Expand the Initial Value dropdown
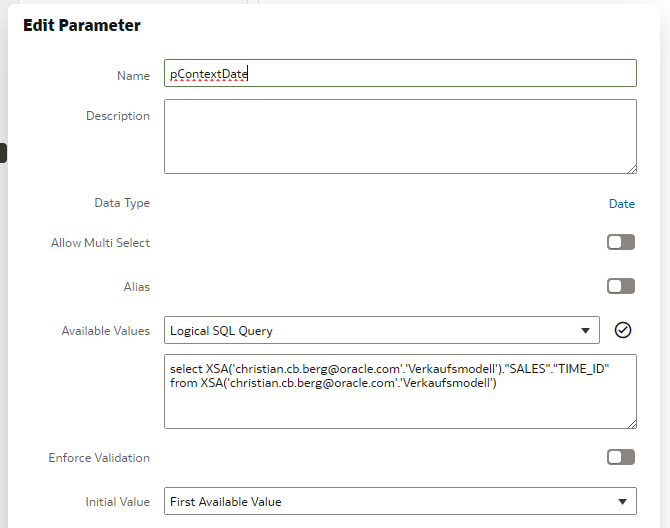Image resolution: width=670 pixels, height=528 pixels. tap(400, 501)
